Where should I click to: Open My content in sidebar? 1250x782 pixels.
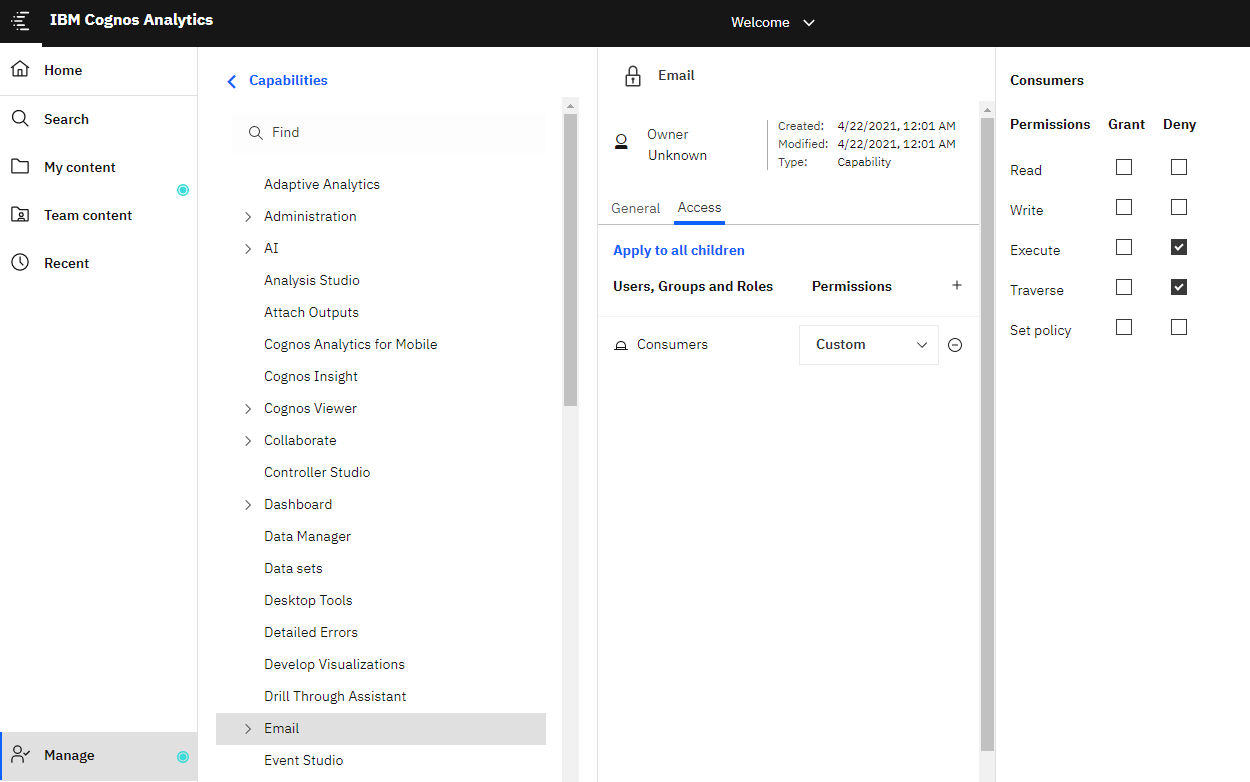coord(99,167)
